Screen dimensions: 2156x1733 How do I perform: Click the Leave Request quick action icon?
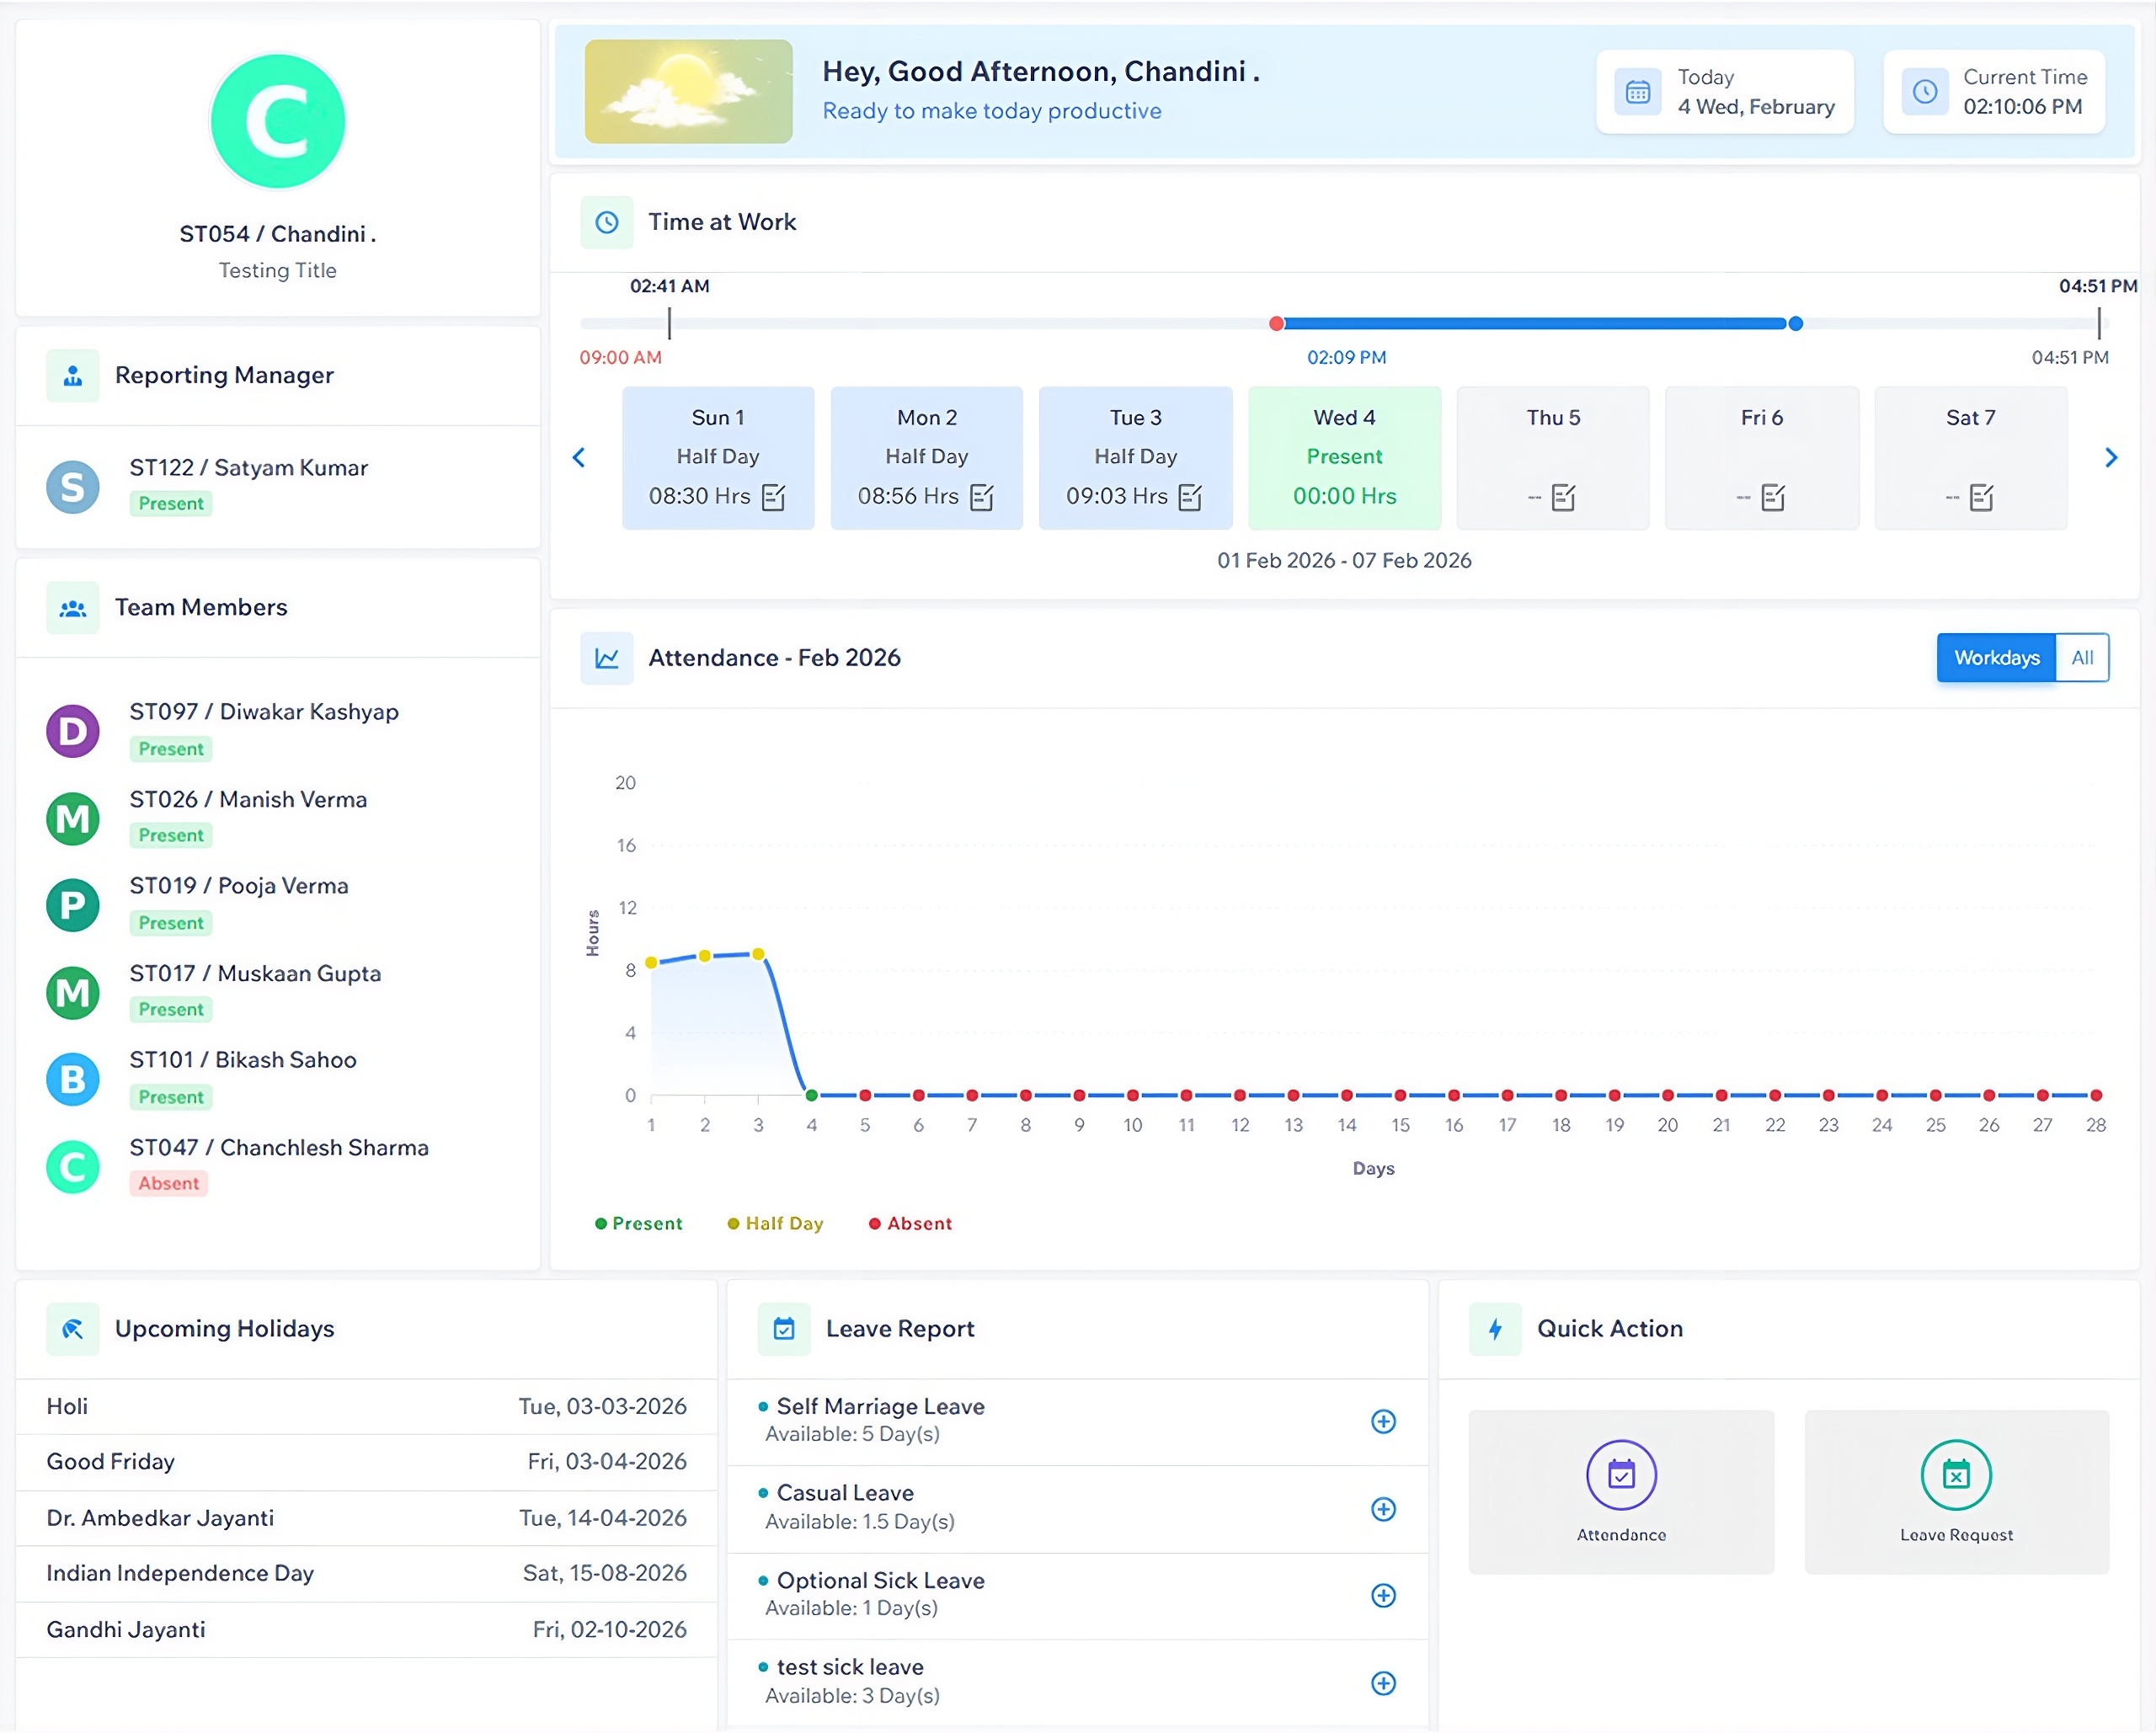click(x=1955, y=1474)
